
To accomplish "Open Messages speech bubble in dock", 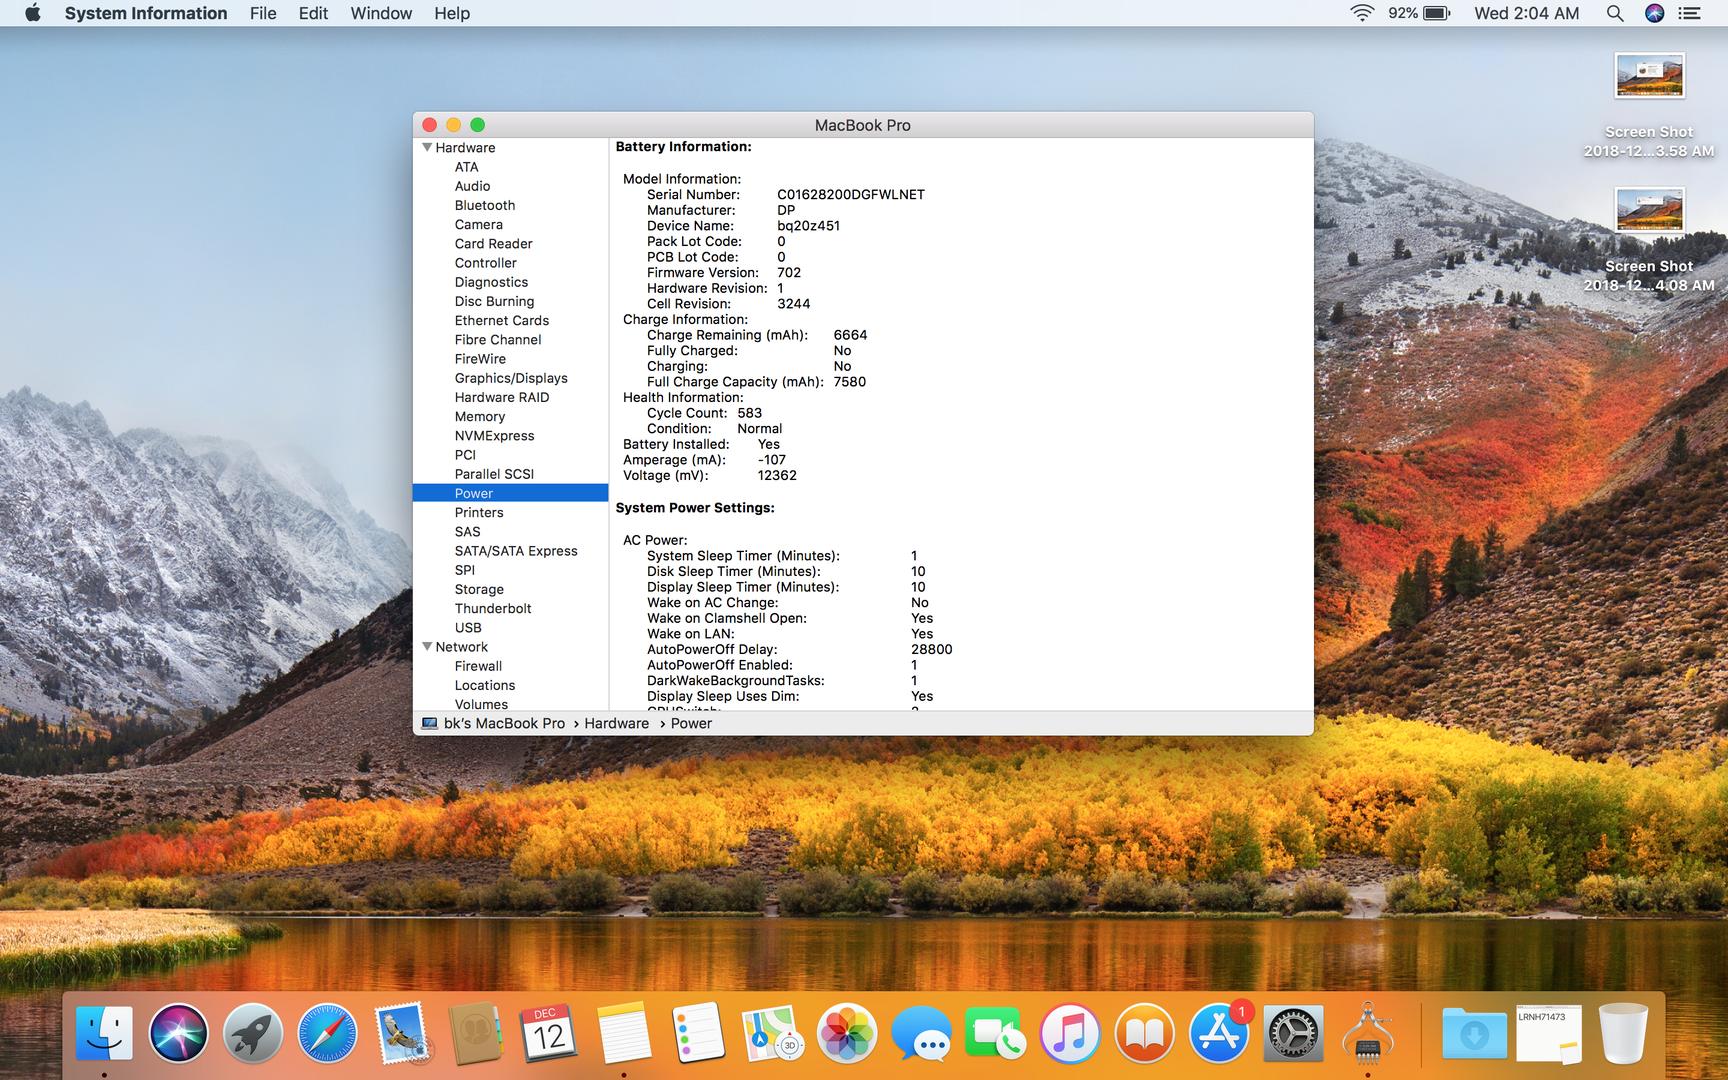I will (921, 1033).
